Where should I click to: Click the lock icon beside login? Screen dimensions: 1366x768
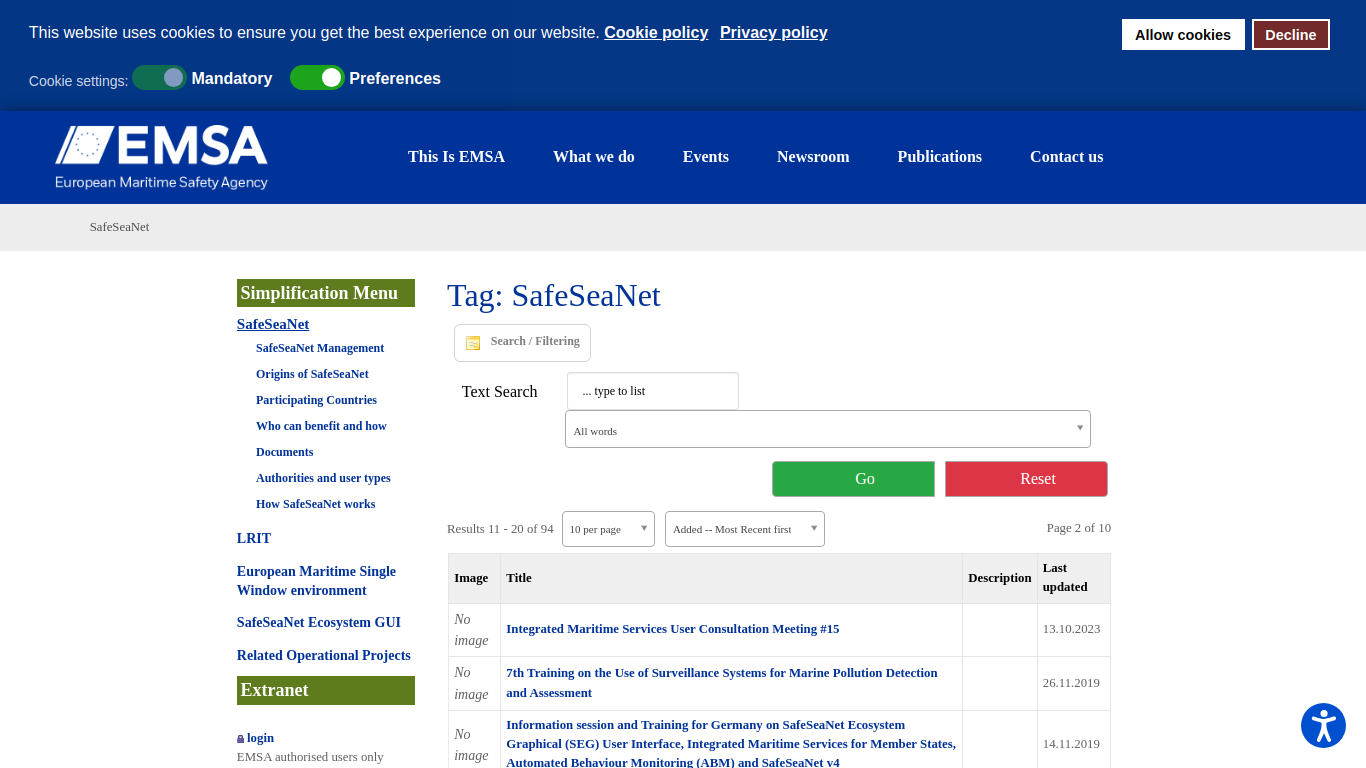(240, 739)
